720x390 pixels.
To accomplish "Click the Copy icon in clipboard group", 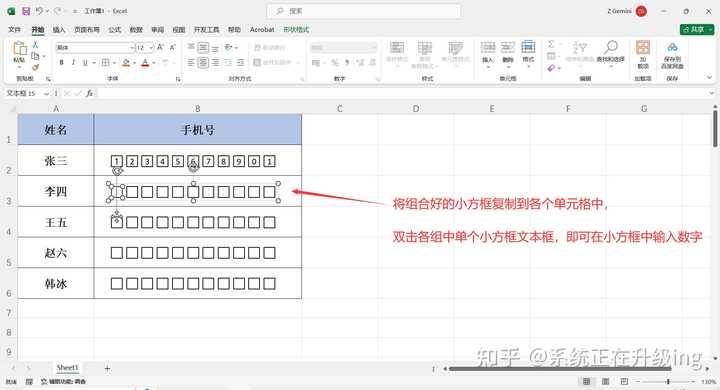I will [x=35, y=56].
